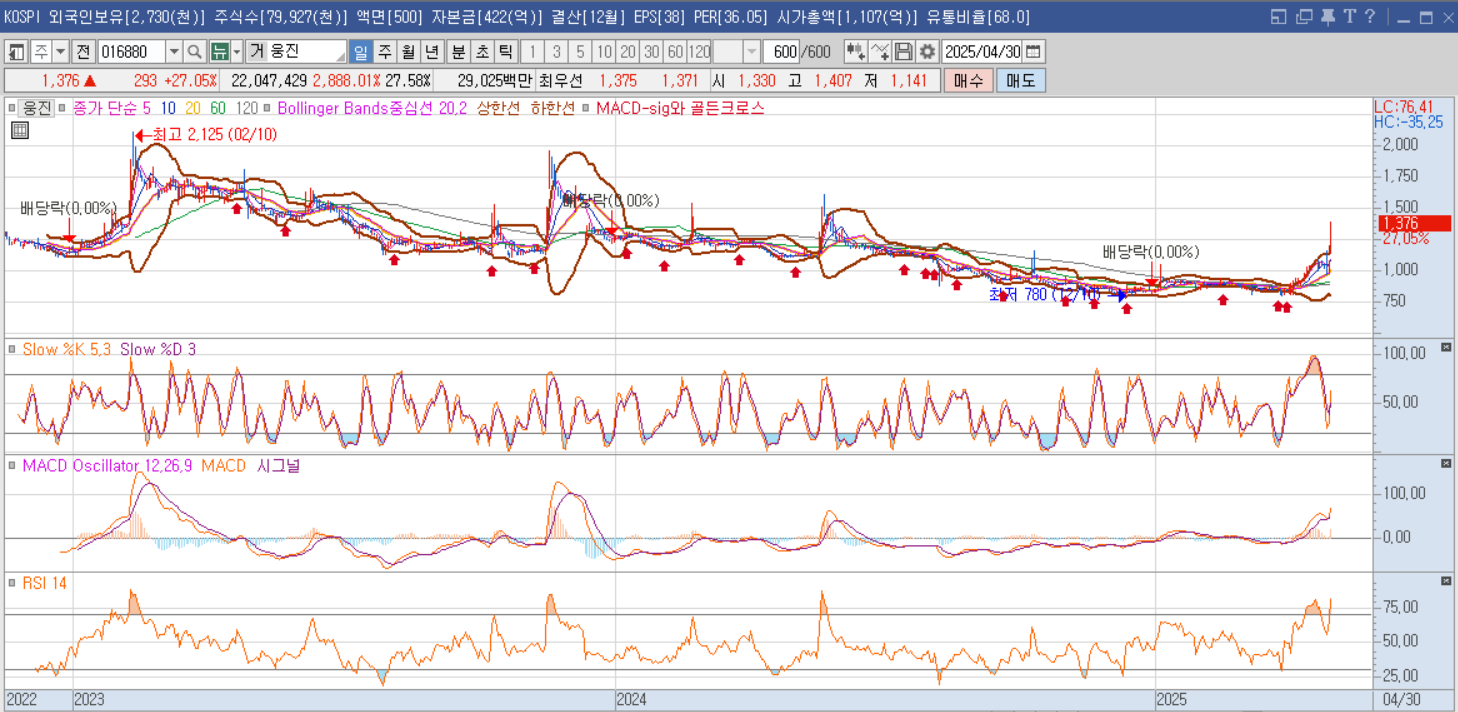Select the 일 daily period toggle
This screenshot has height=712, width=1458.
click(360, 52)
